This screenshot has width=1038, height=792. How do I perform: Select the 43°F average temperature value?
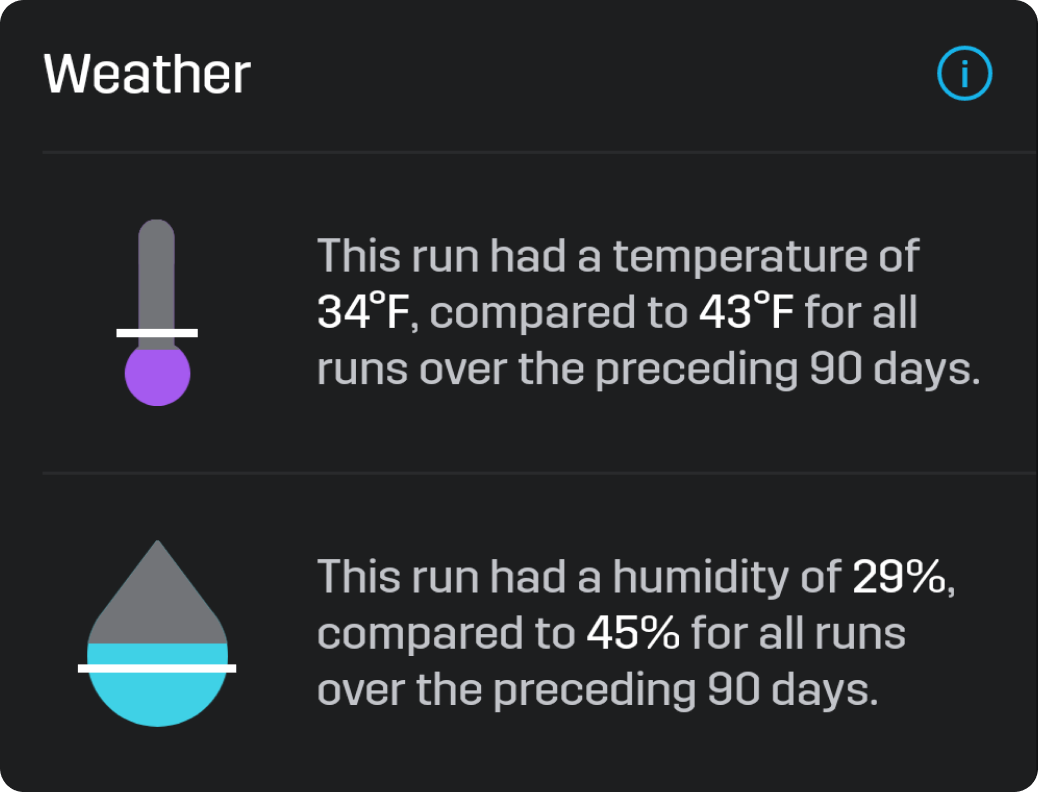[x=746, y=312]
